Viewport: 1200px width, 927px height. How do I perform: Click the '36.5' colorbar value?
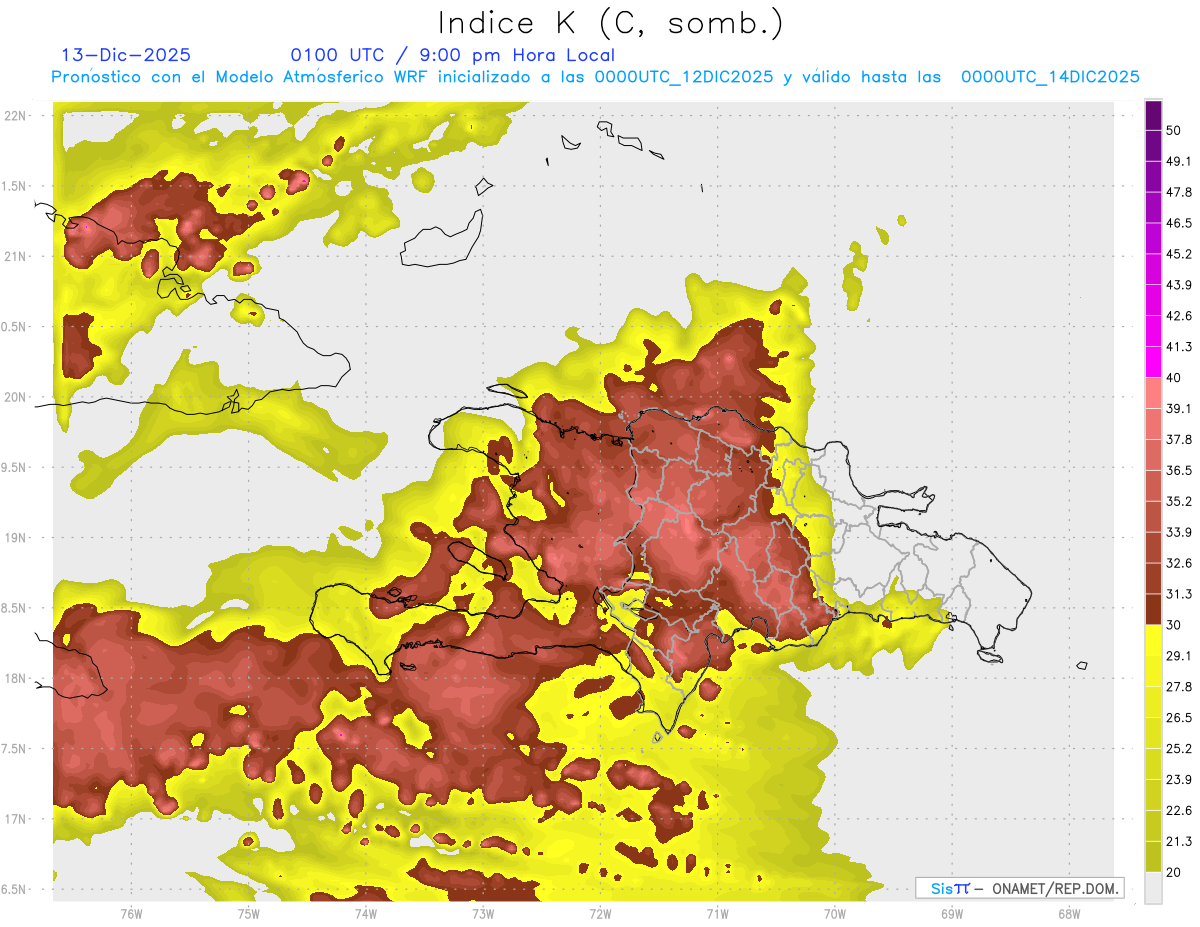coord(1179,470)
